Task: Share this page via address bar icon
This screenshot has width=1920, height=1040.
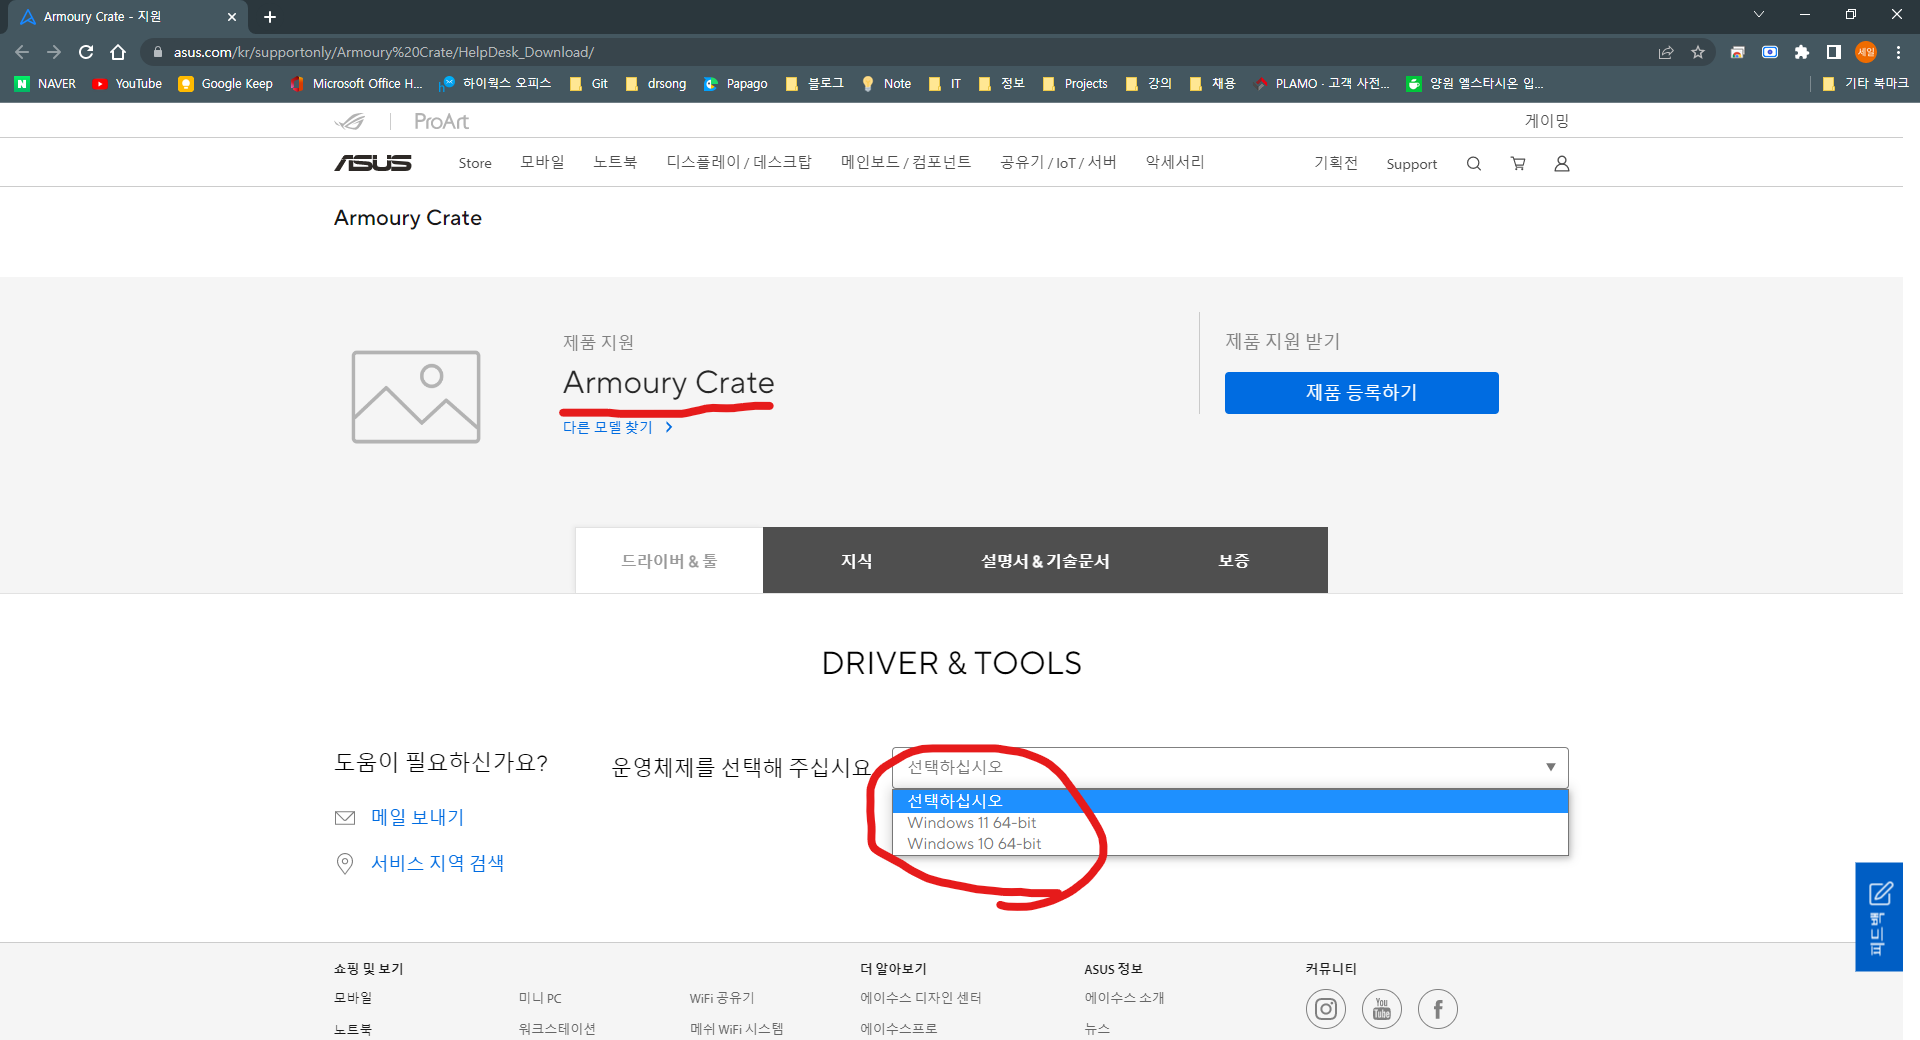Action: [1666, 52]
